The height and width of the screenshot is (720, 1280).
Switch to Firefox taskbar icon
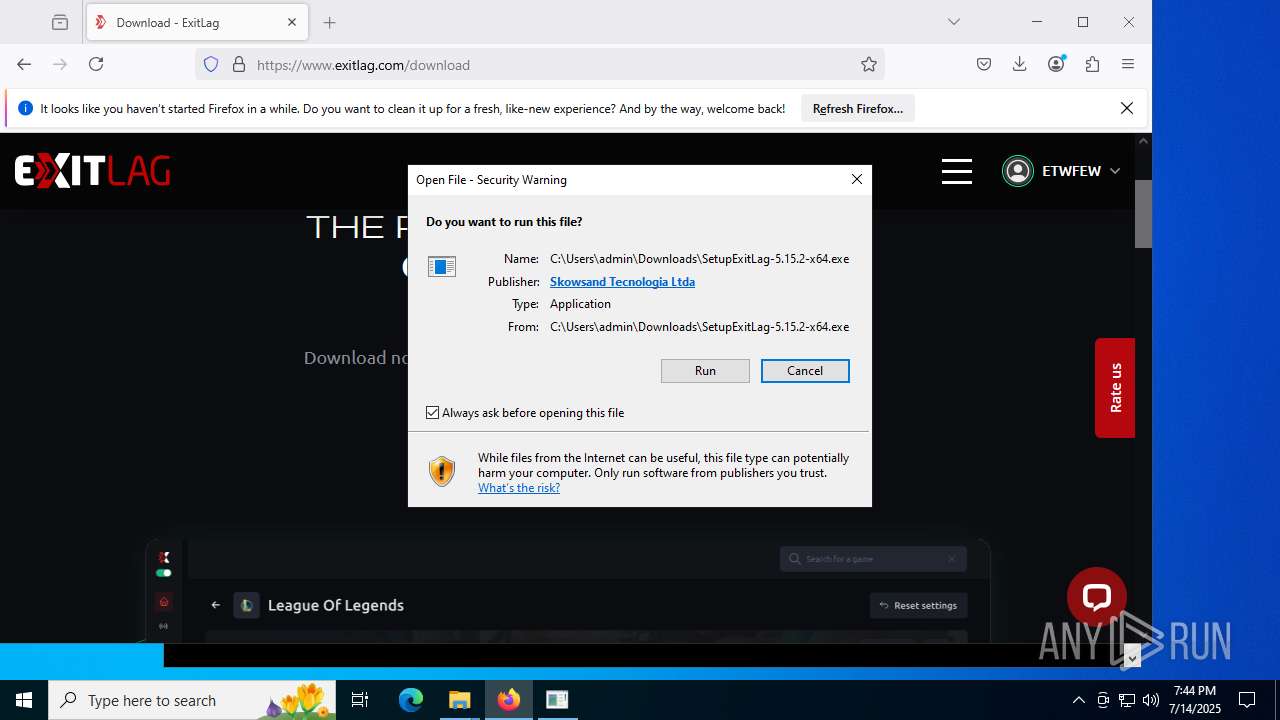(x=509, y=700)
